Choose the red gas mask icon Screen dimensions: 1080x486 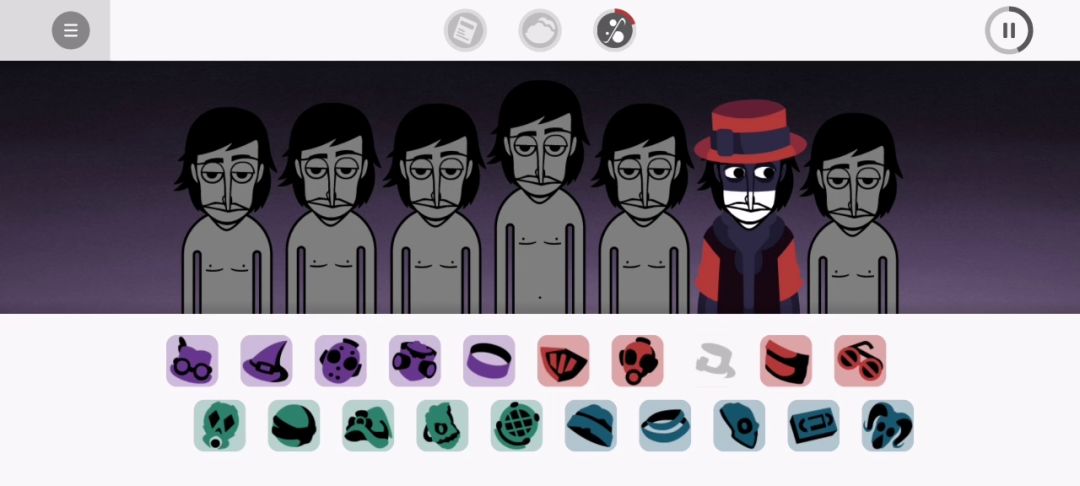coord(638,361)
